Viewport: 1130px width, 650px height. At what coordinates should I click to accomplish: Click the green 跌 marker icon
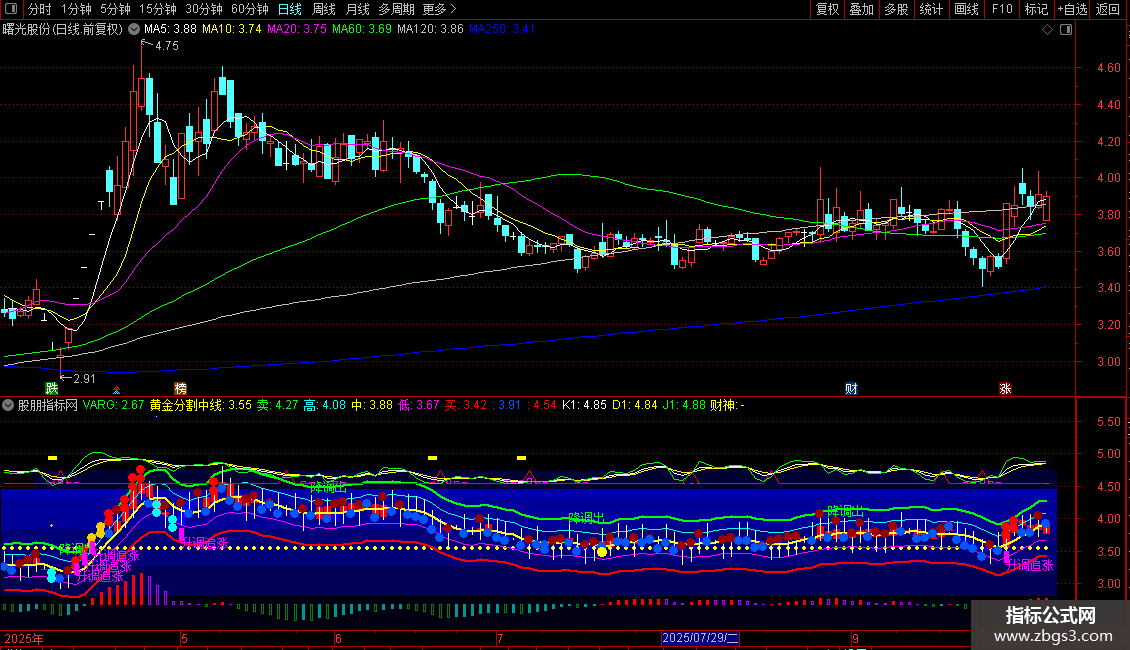[x=51, y=388]
